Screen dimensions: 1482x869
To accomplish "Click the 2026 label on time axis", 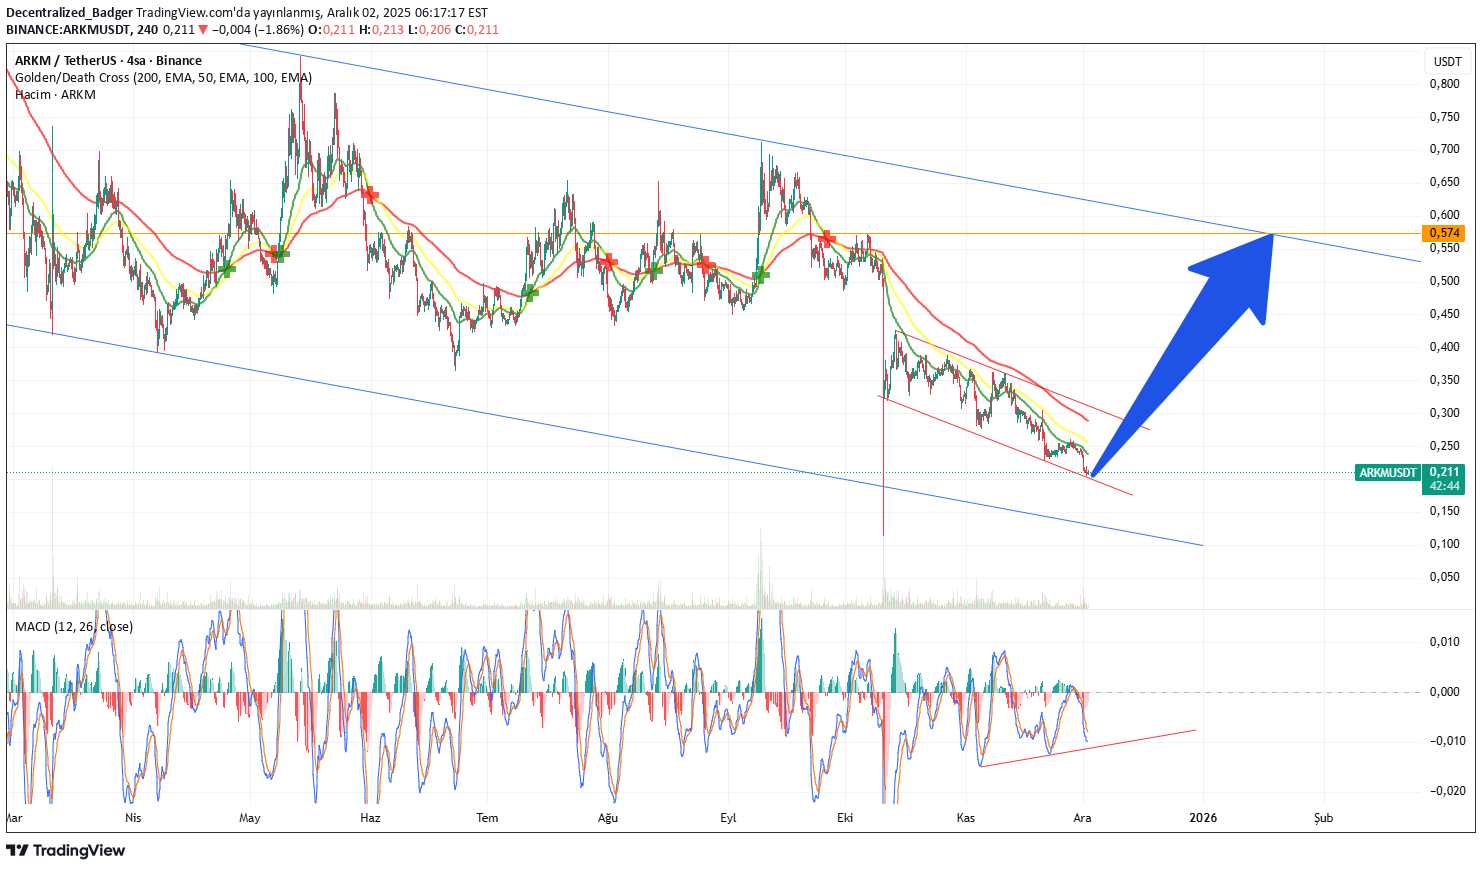I will 1203,818.
